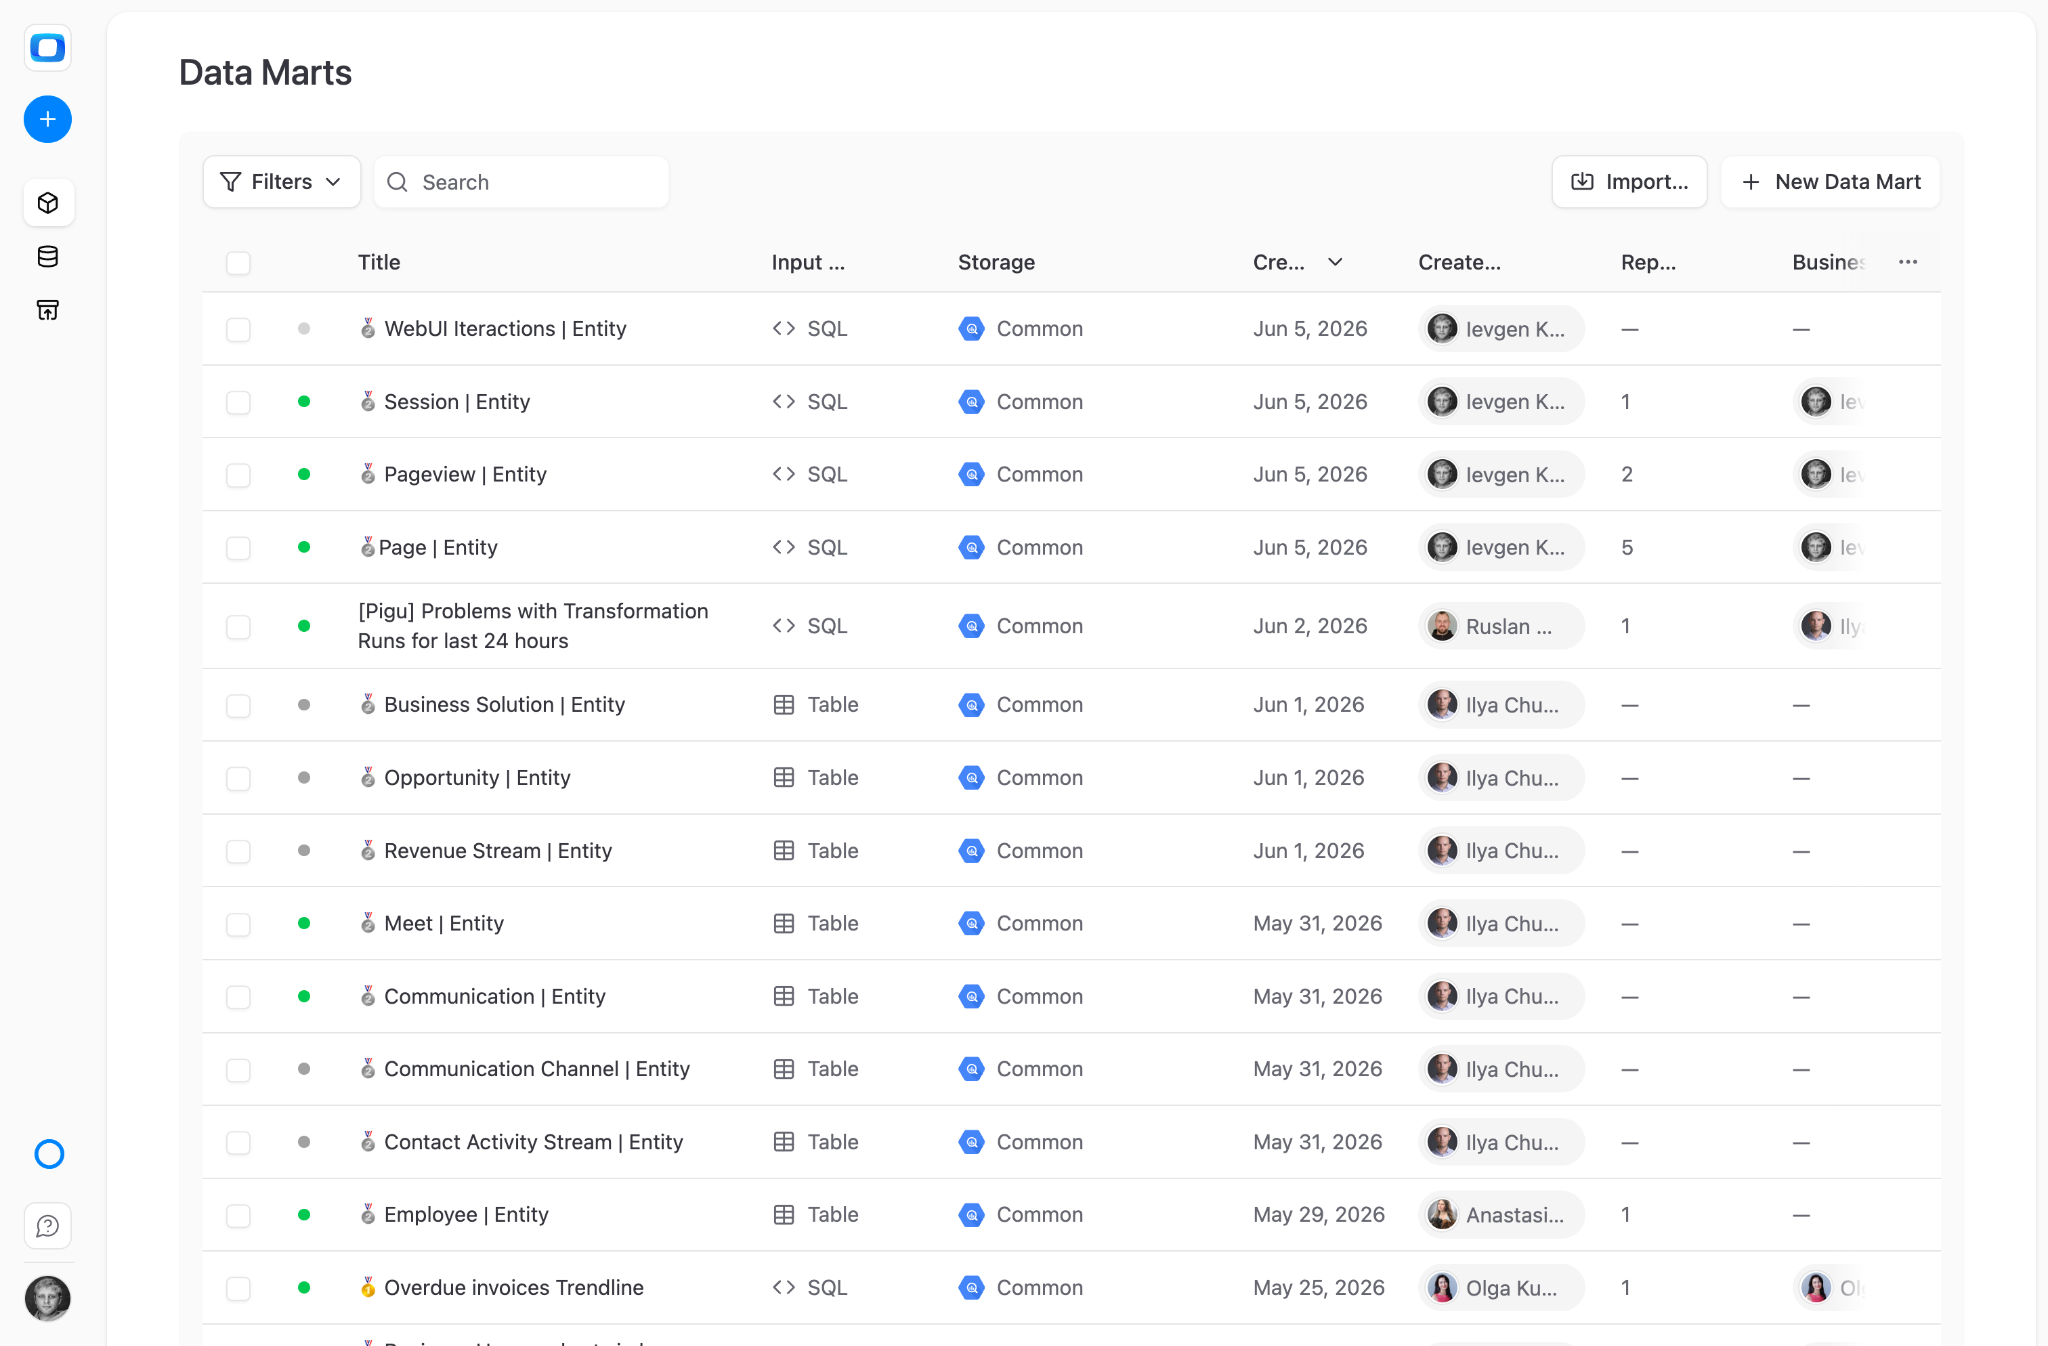This screenshot has height=1346, width=2048.
Task: Open the Filters dropdown
Action: (x=281, y=182)
